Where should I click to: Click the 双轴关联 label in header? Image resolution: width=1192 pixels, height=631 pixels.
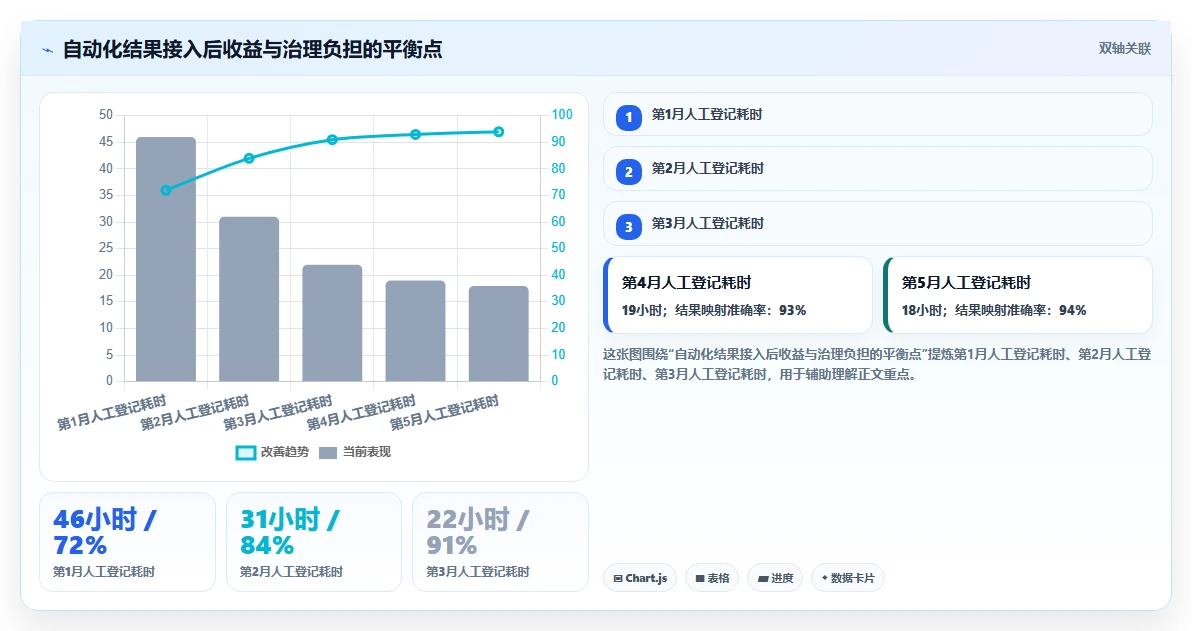click(1124, 49)
